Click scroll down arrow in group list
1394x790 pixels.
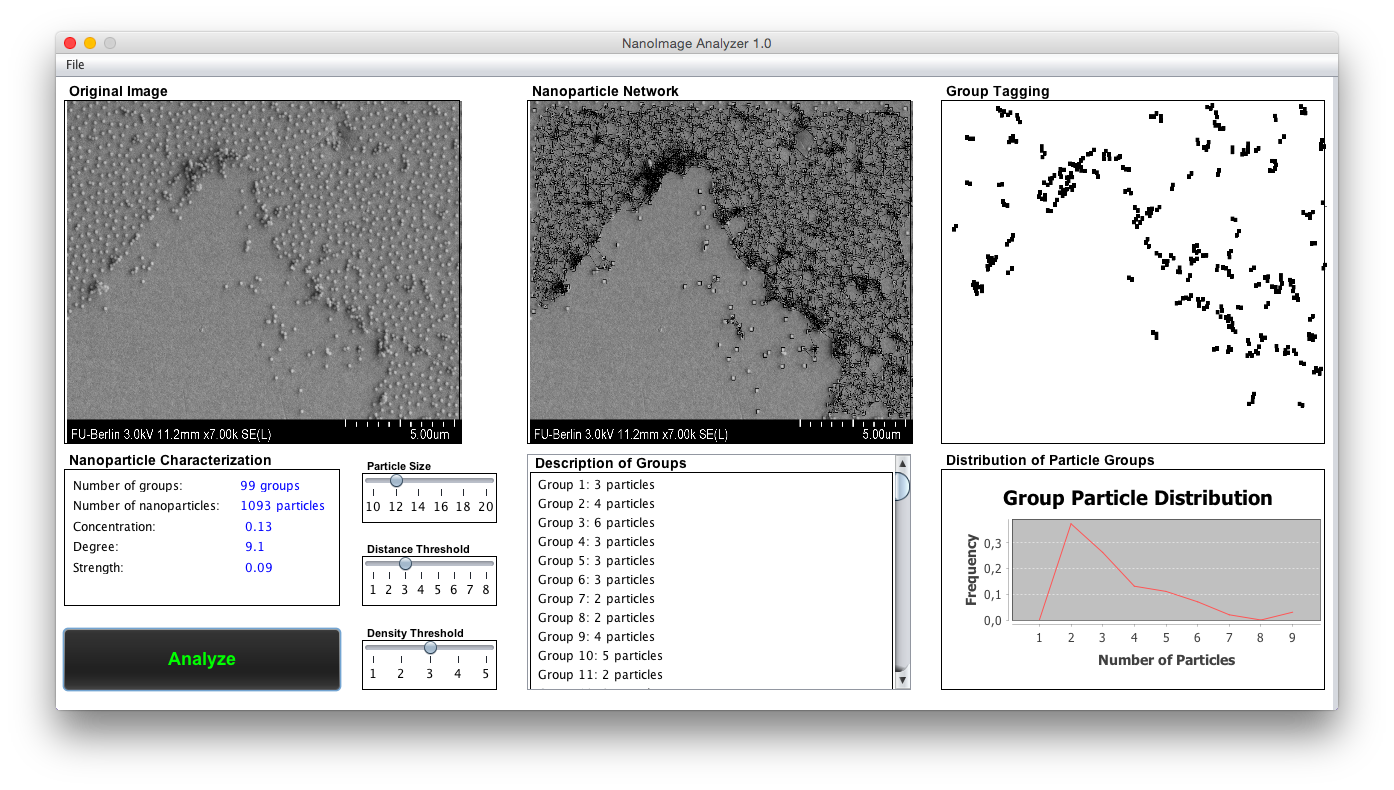coord(902,680)
